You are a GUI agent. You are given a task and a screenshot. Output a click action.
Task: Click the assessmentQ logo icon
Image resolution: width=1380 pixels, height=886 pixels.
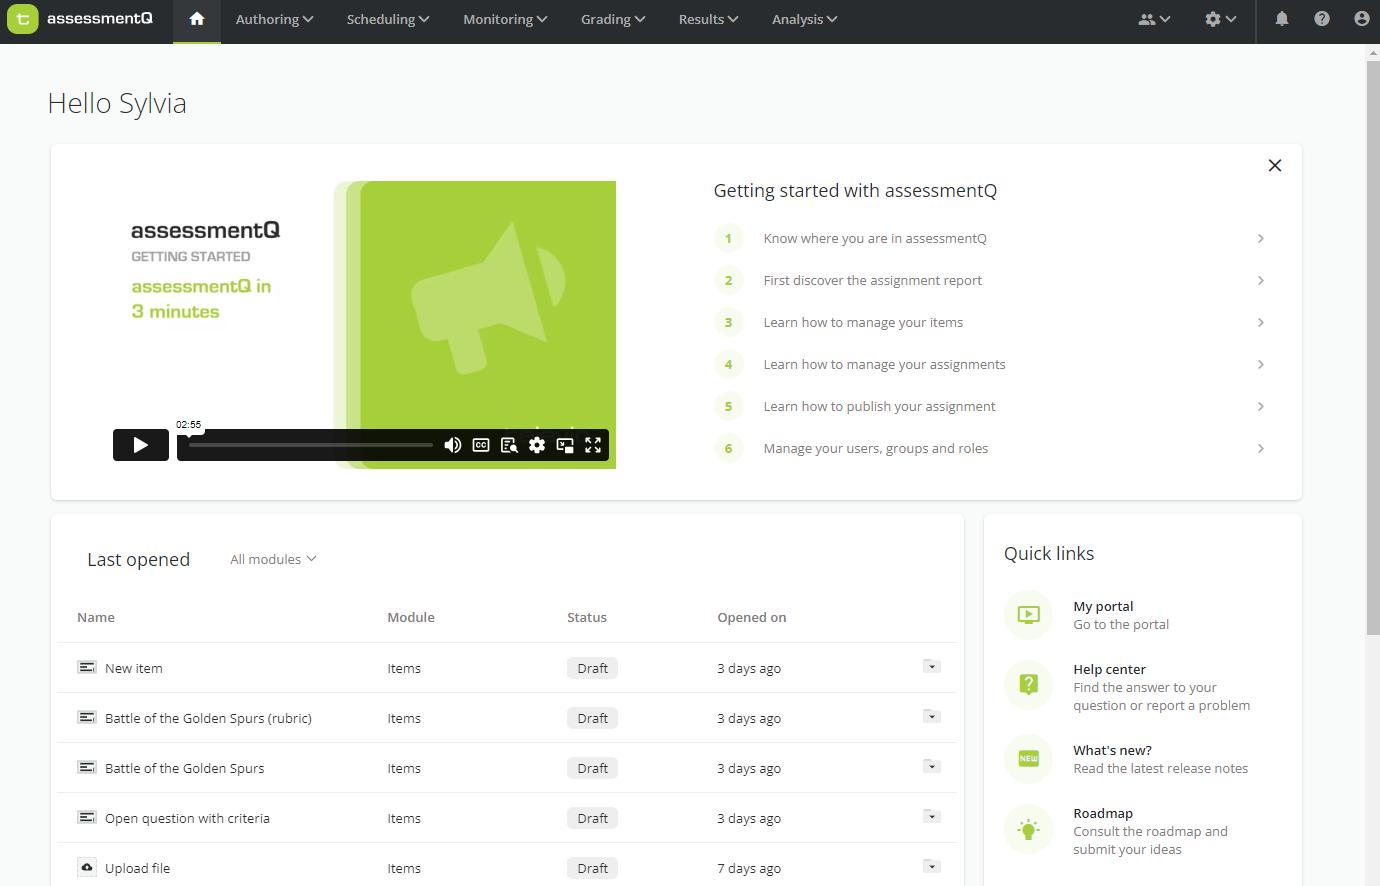pos(23,19)
